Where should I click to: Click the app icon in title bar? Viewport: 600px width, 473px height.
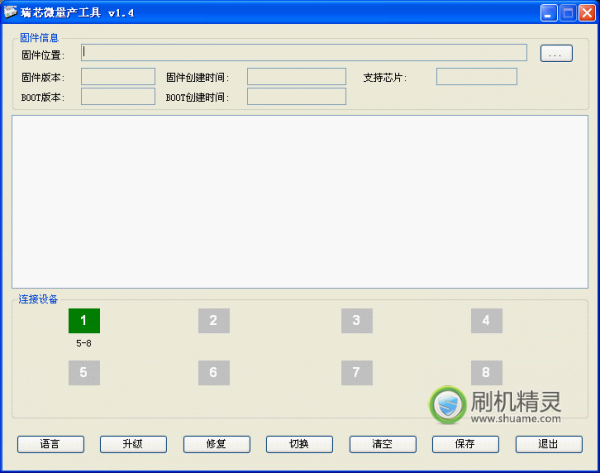(x=10, y=12)
